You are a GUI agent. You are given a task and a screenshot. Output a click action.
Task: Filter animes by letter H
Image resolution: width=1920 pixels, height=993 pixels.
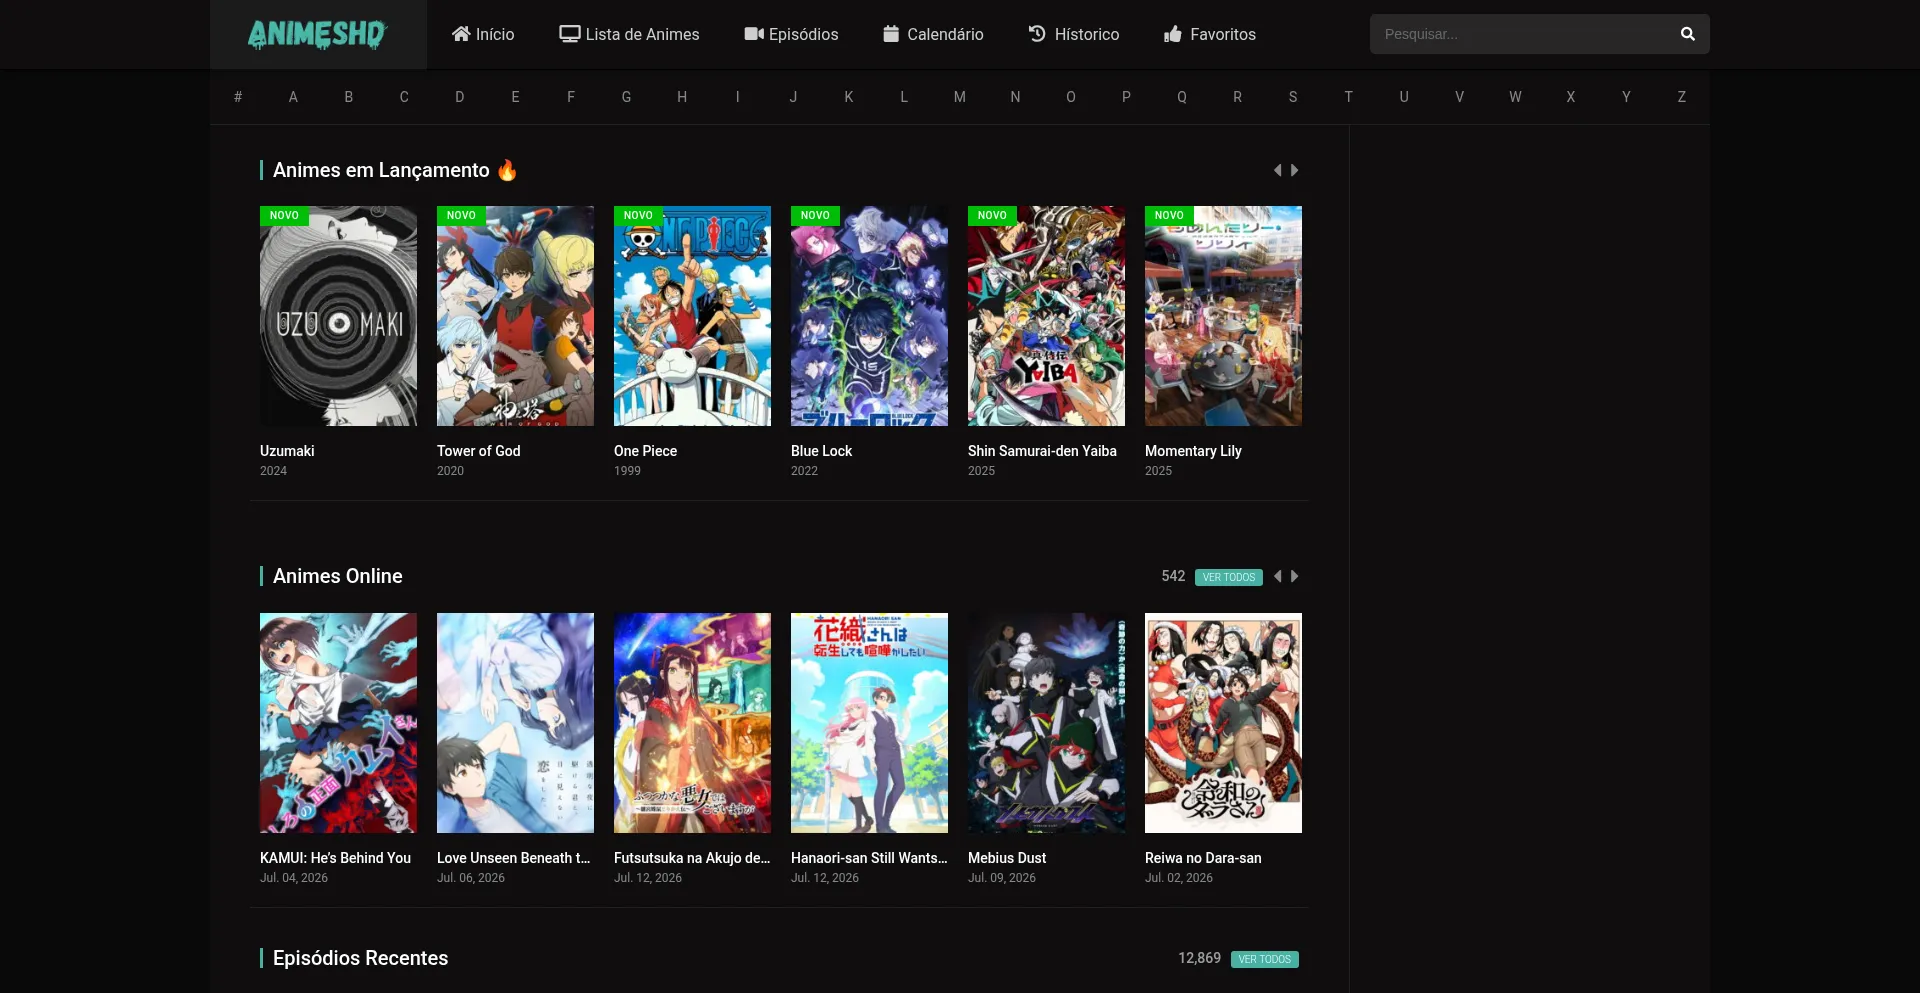click(682, 97)
